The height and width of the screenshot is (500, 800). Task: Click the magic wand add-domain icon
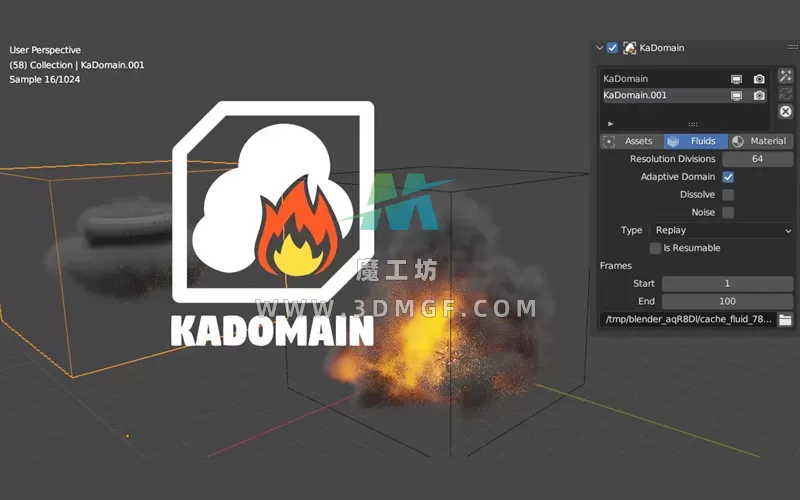tap(785, 76)
